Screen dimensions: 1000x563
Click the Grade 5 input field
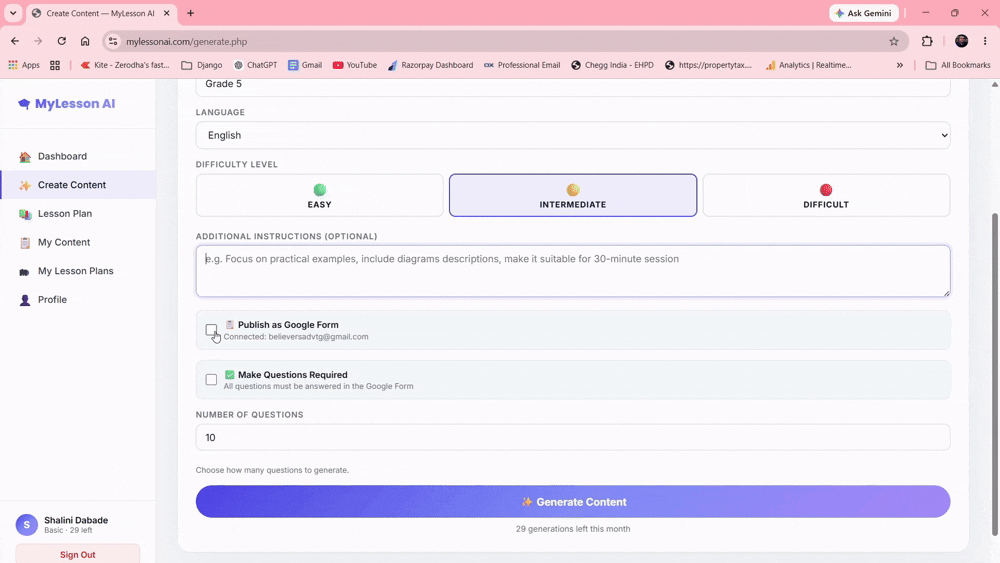573,87
